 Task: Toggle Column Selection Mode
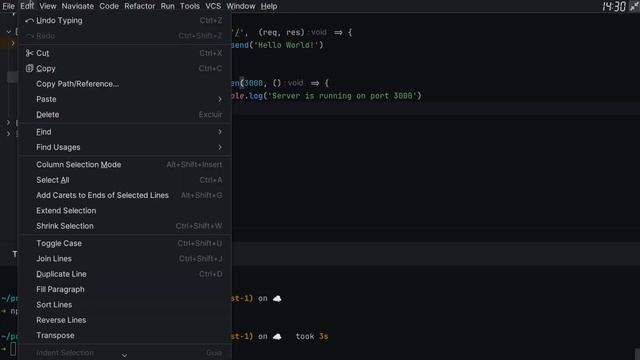click(x=125, y=164)
